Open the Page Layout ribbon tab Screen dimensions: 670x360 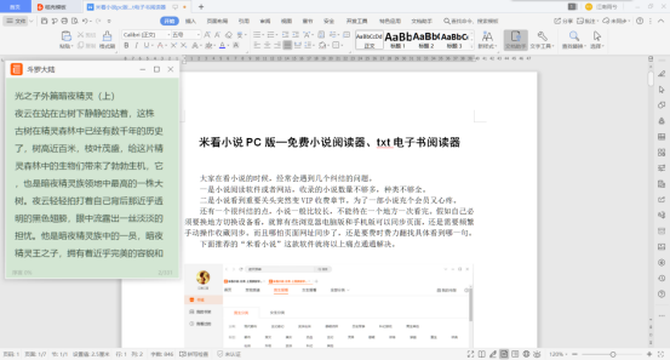pyautogui.click(x=217, y=21)
